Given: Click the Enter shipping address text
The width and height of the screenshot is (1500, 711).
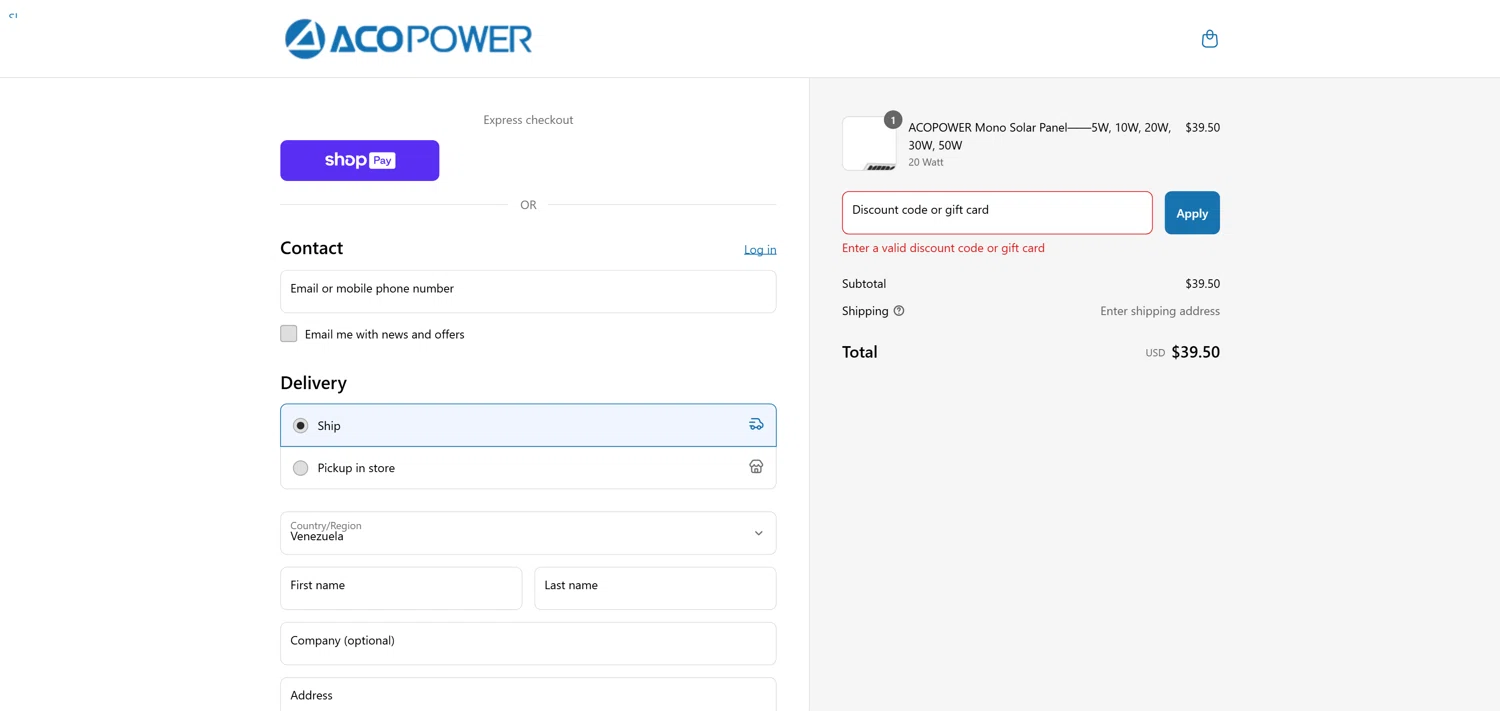Looking at the screenshot, I should pos(1160,311).
